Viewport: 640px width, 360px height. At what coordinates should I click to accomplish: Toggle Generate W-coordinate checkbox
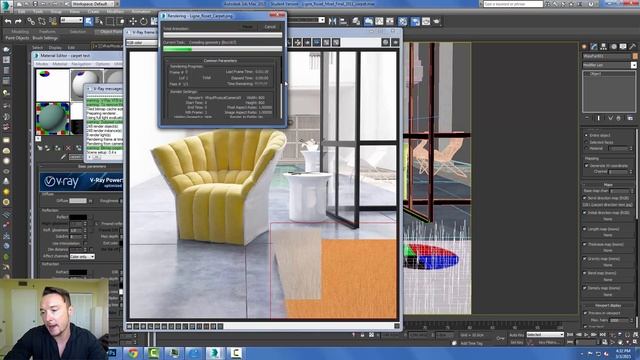[x=586, y=165]
